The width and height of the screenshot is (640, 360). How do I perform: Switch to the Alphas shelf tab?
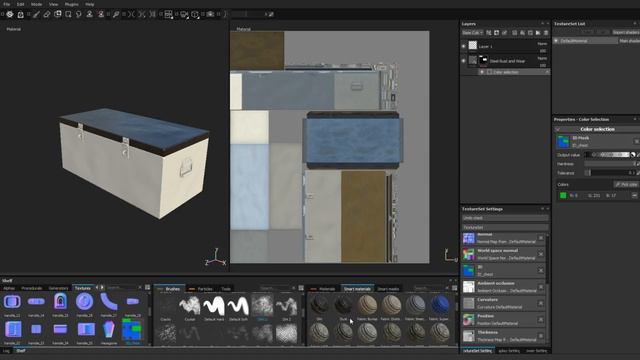click(9, 288)
